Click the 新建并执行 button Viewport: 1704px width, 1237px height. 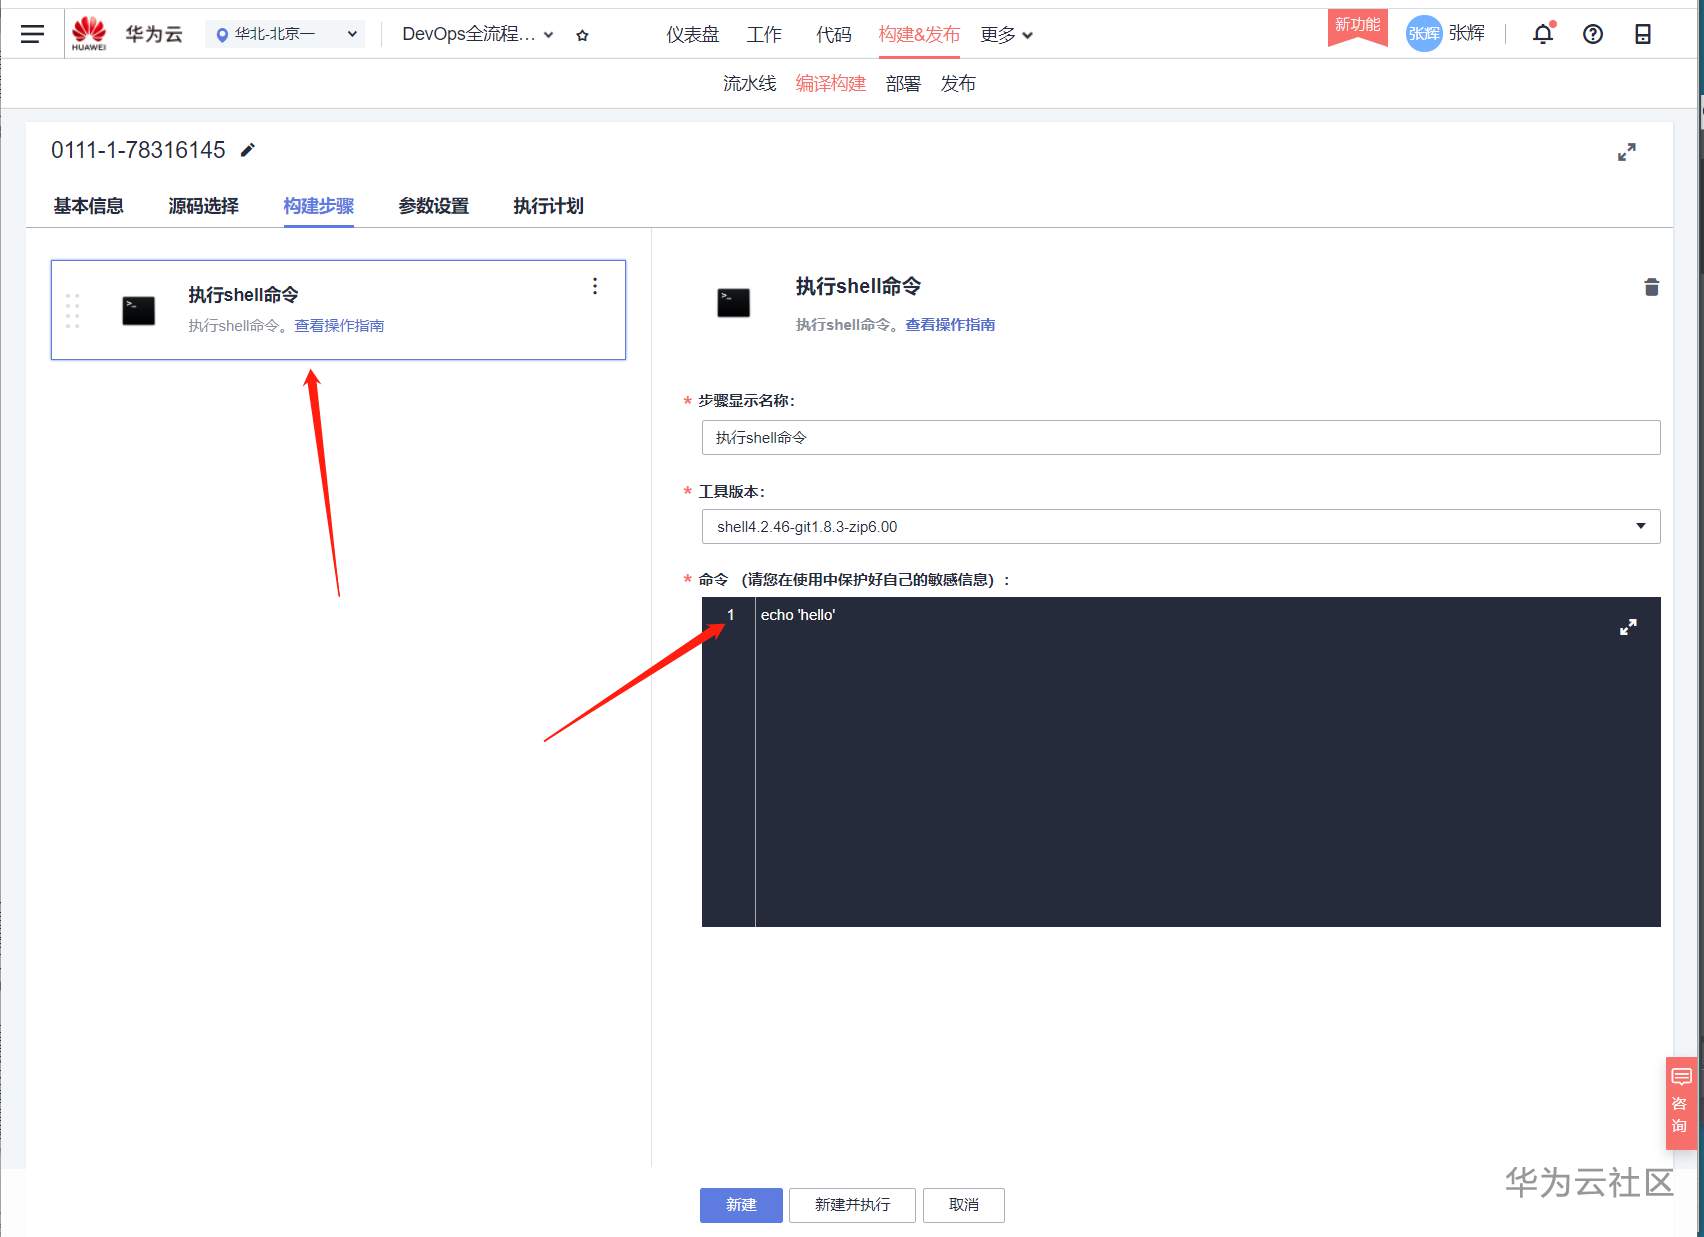point(852,1205)
